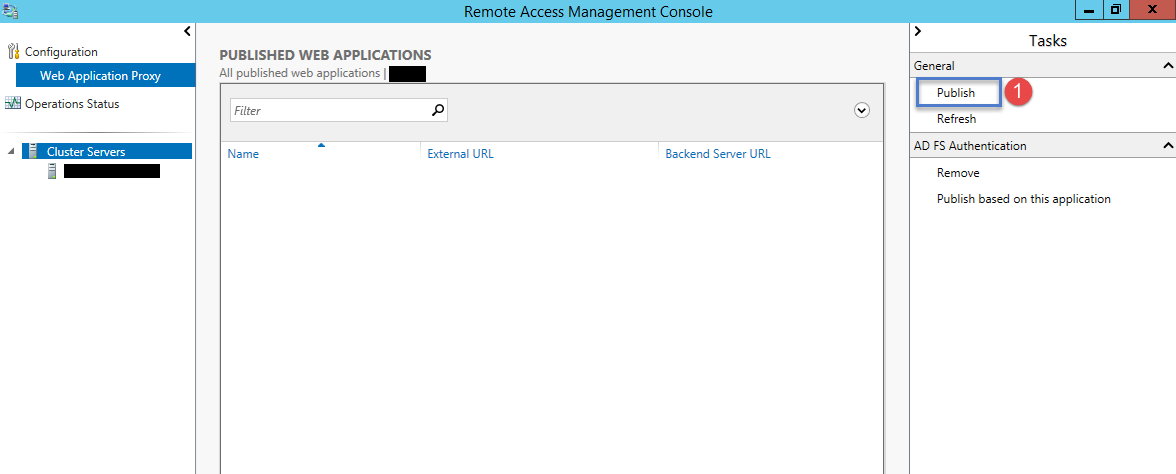Click the Publish task link
Viewport: 1176px width, 474px height.
[x=956, y=93]
